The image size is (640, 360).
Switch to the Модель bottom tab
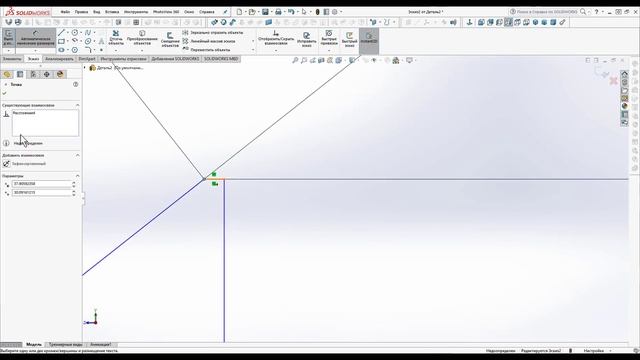(34, 344)
